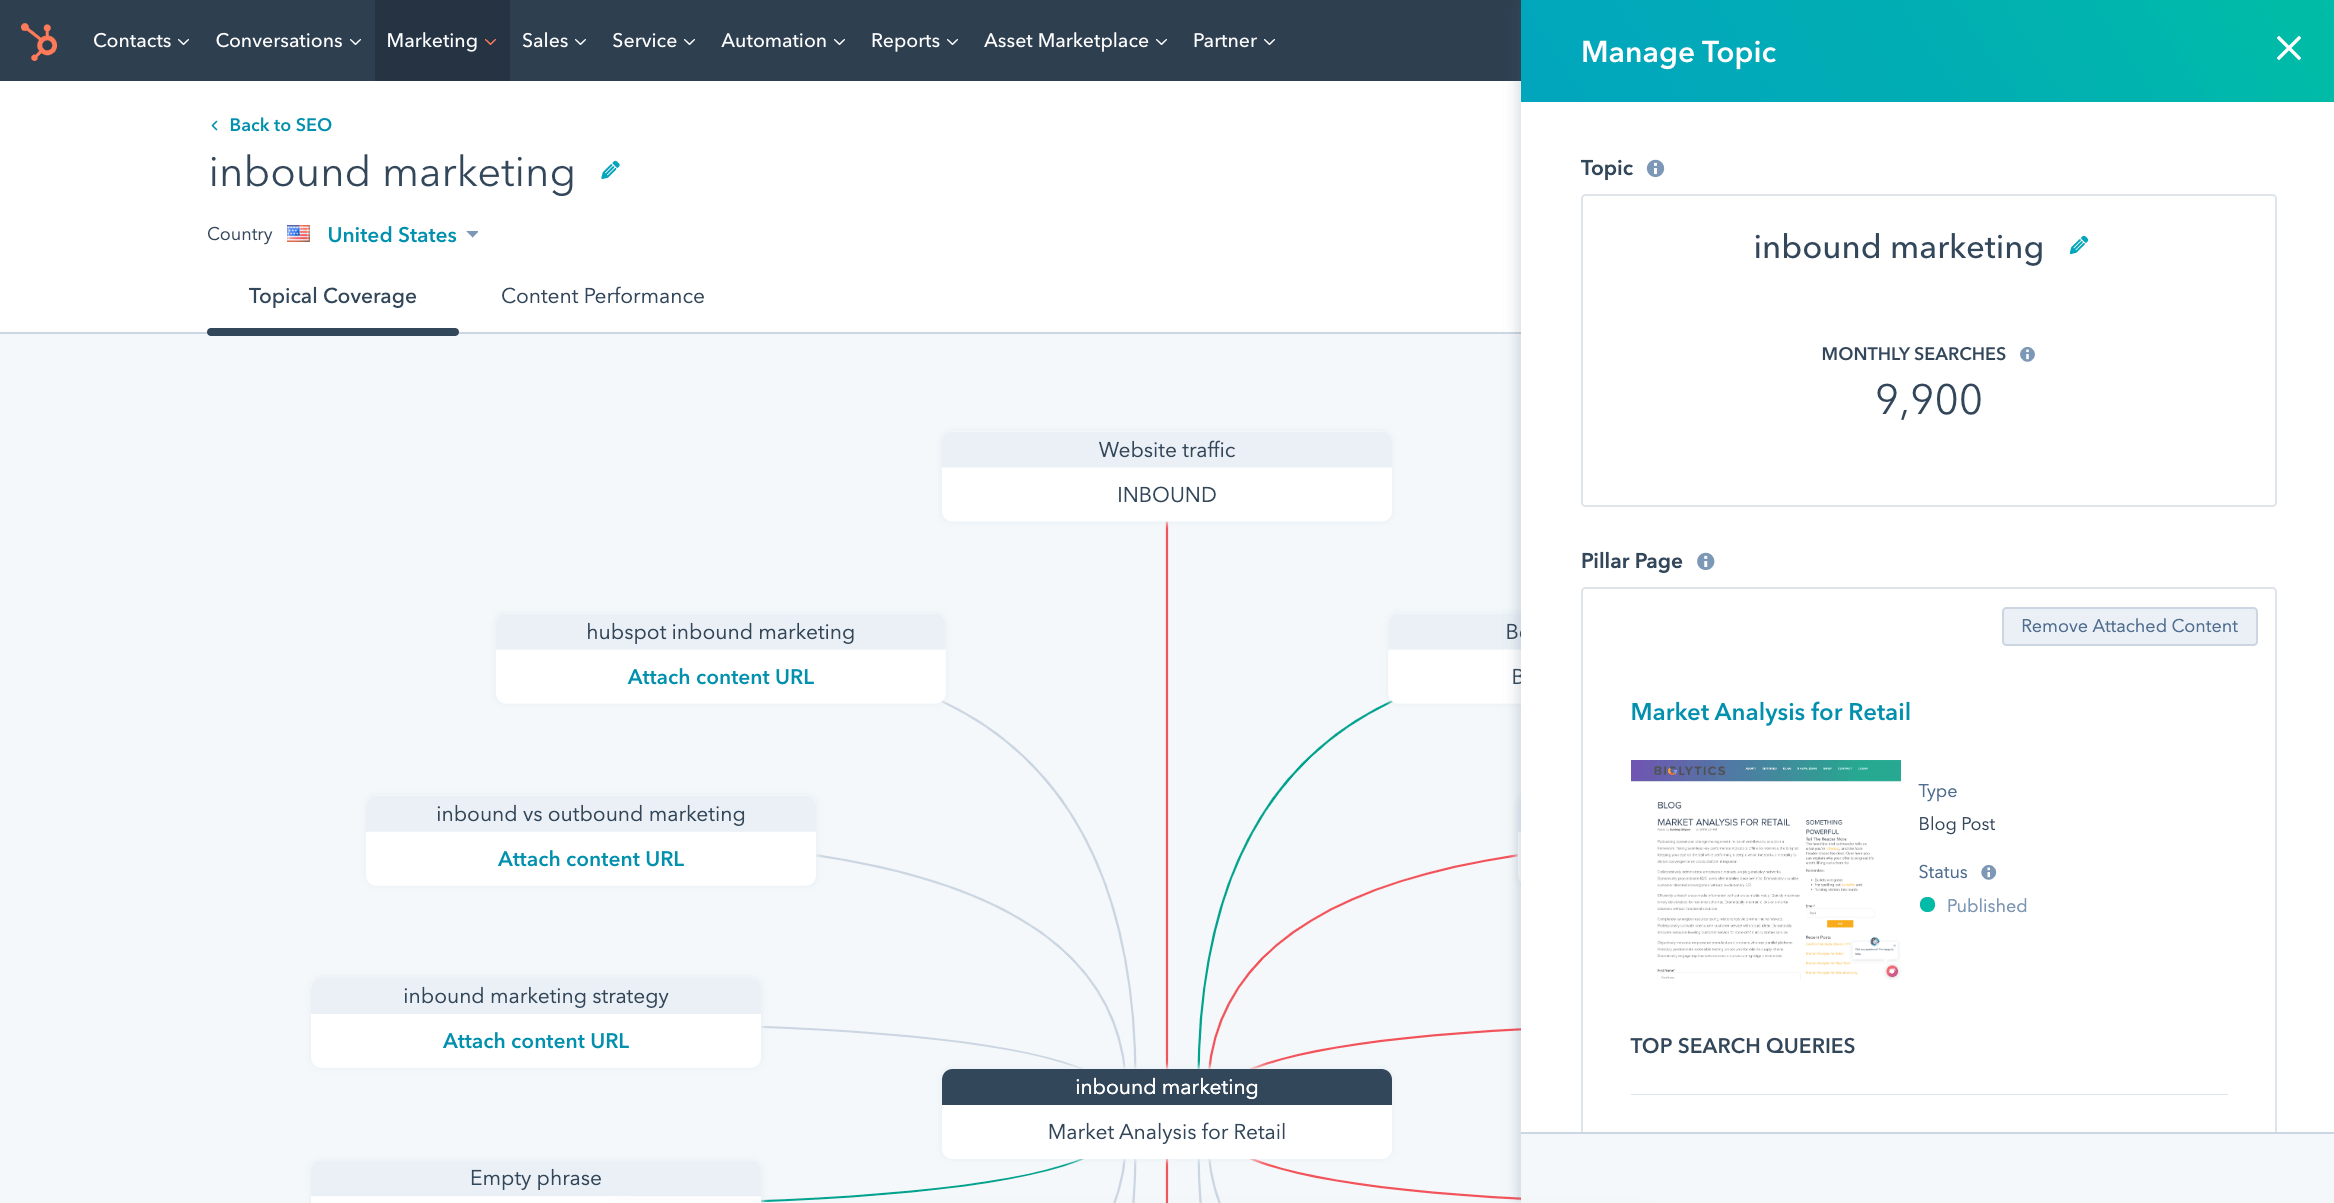
Task: Click Attach content URL for hubspot inbound marketing
Action: point(721,675)
